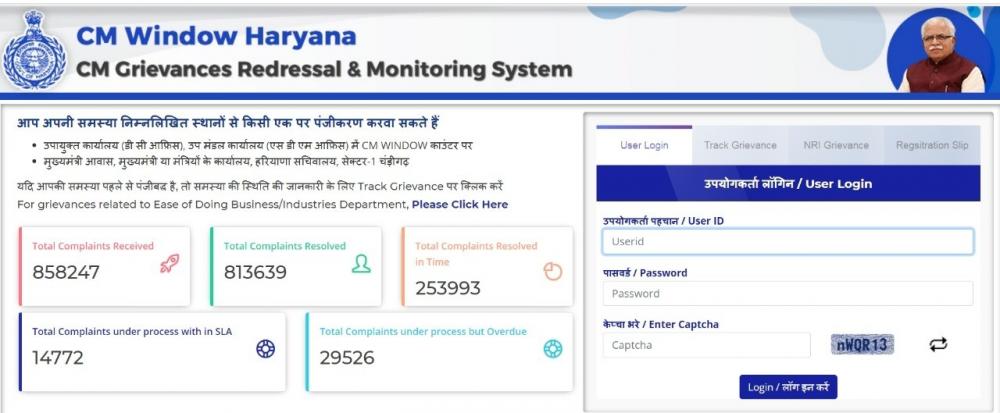This screenshot has width=1000, height=413.
Task: Click the Total Complaints Resolved in Time label
Action: (x=476, y=254)
